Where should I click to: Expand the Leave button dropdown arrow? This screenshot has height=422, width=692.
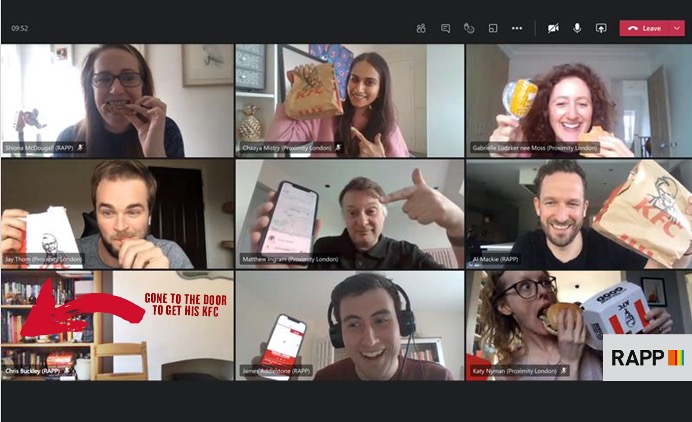tap(677, 28)
